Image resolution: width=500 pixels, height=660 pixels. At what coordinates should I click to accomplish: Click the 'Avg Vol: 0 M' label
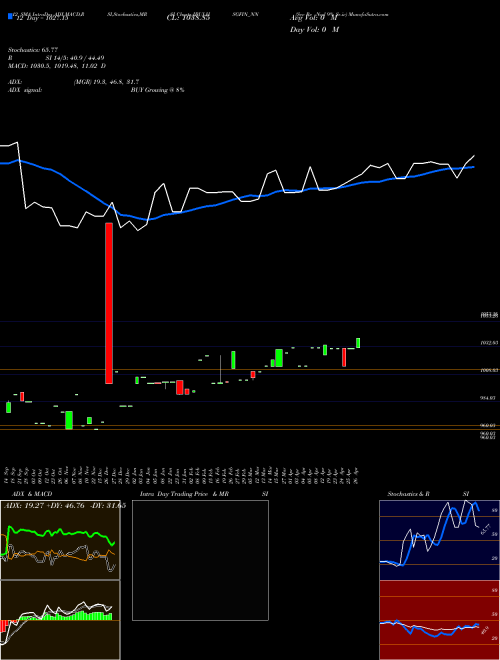click(x=314, y=19)
